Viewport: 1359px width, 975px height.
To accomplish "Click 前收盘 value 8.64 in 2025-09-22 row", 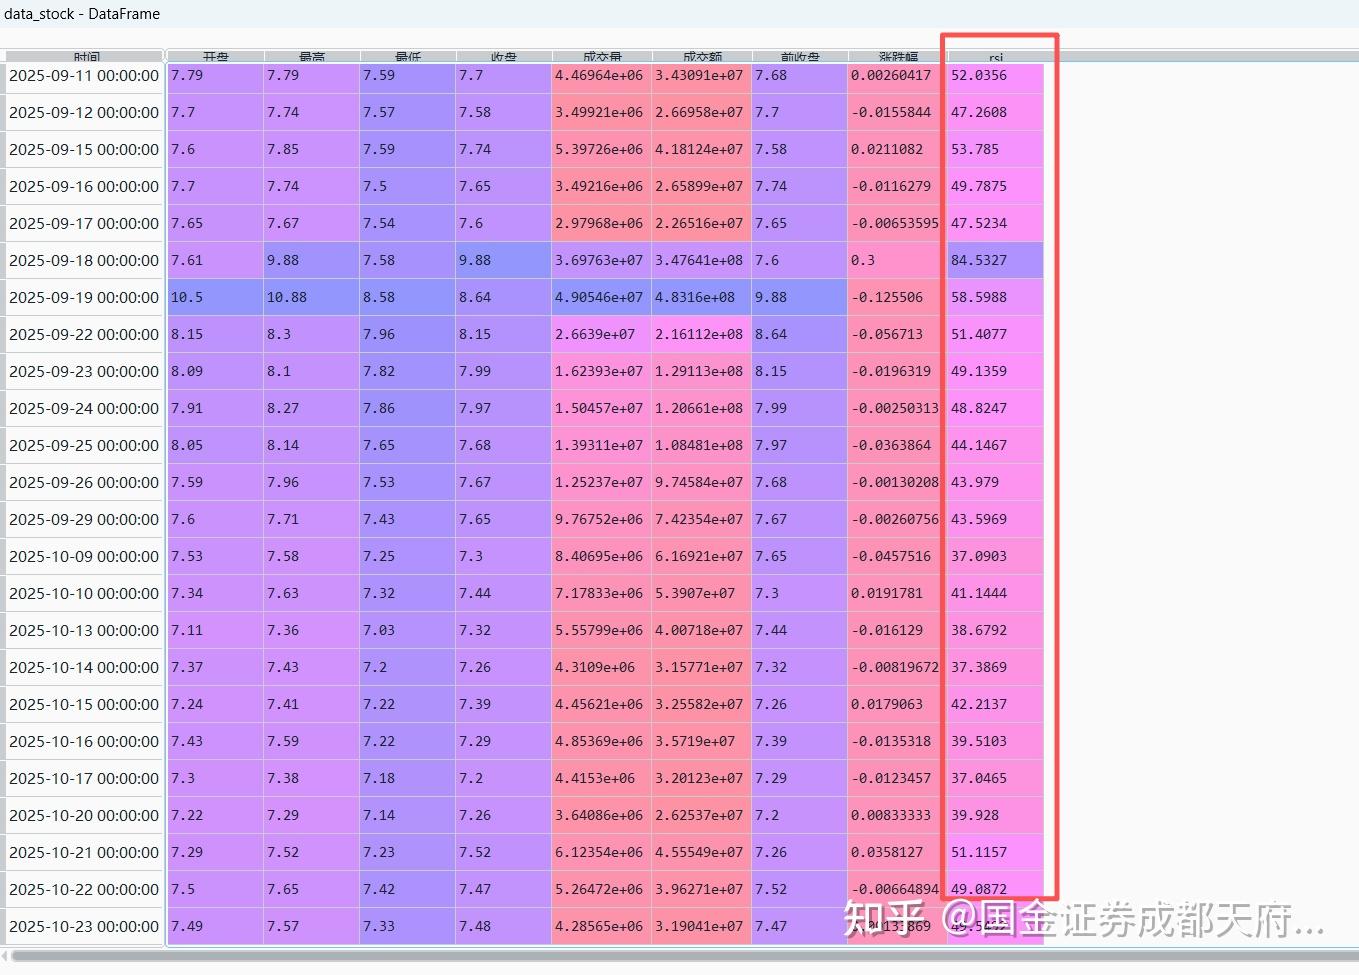I will click(799, 335).
